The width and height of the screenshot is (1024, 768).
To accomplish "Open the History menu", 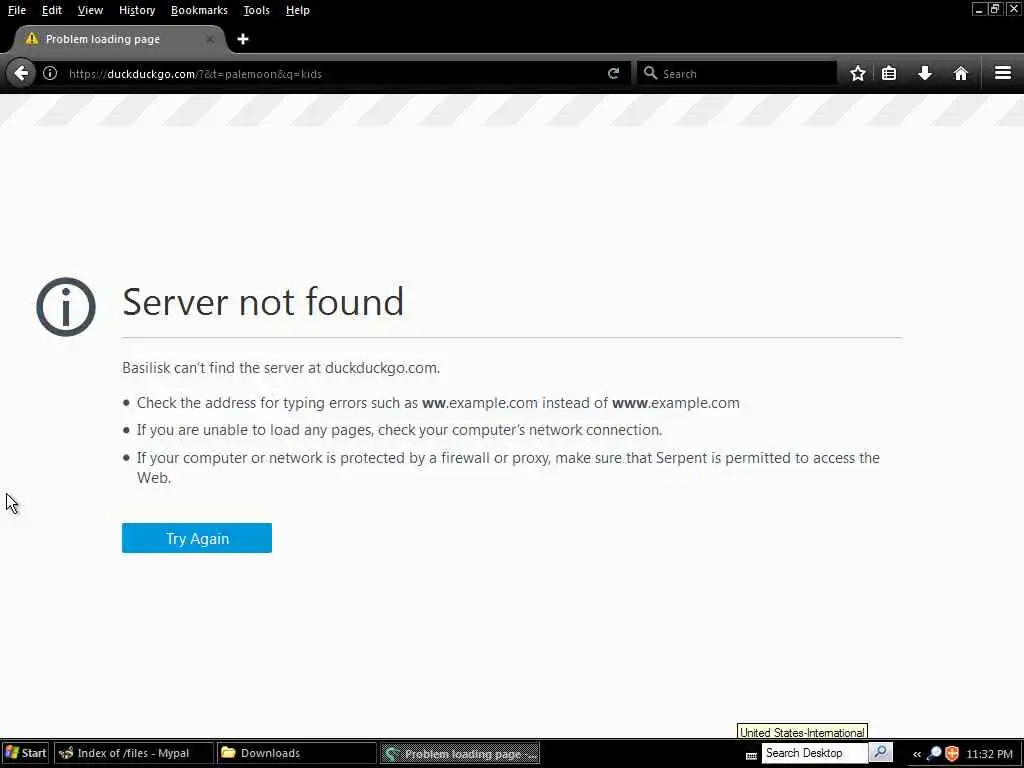I will pos(137,10).
